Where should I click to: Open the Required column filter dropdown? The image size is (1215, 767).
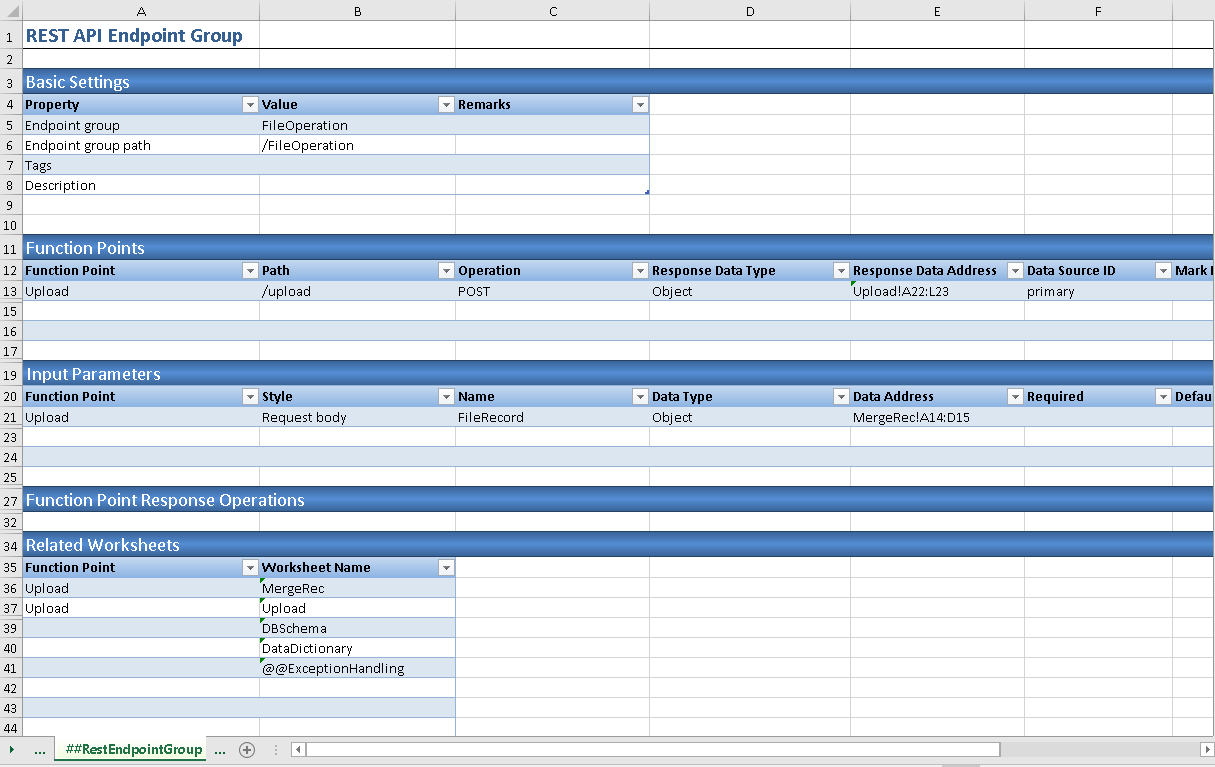coord(1163,397)
